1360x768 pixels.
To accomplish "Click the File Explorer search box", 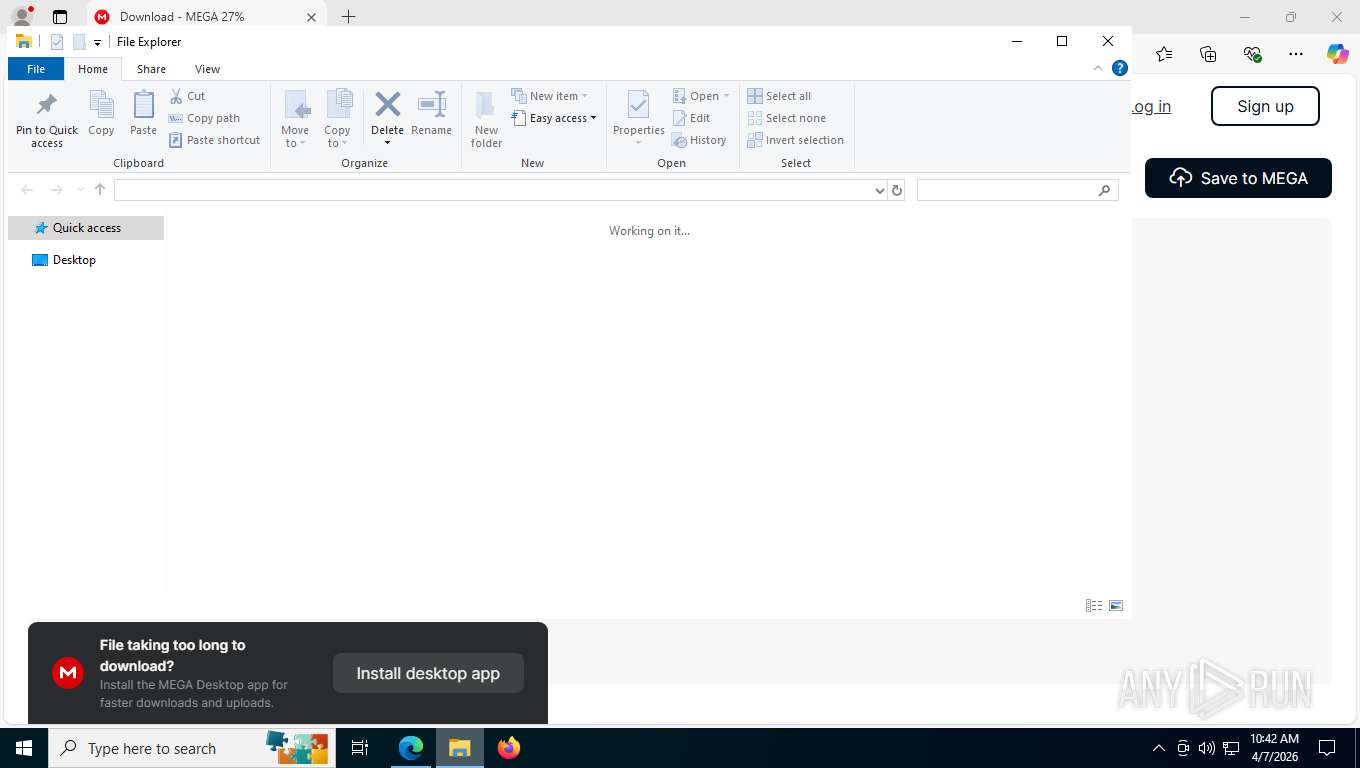I will (1017, 190).
